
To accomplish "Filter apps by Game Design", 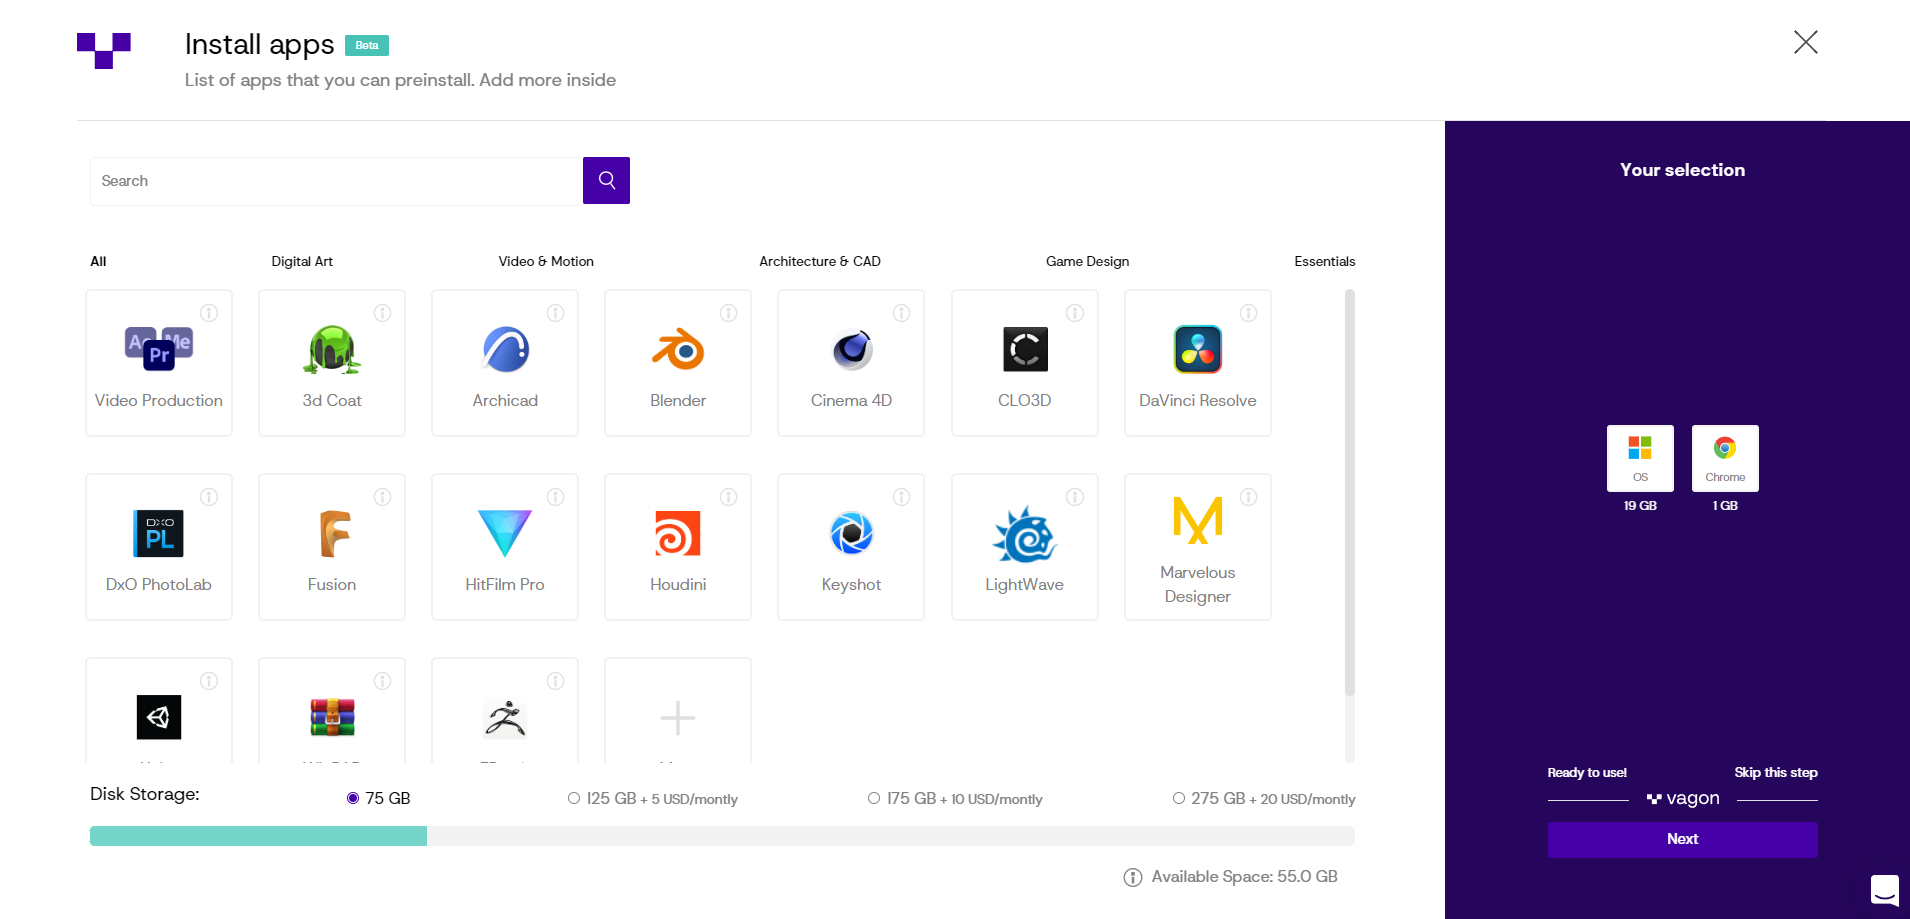I will click(1087, 261).
